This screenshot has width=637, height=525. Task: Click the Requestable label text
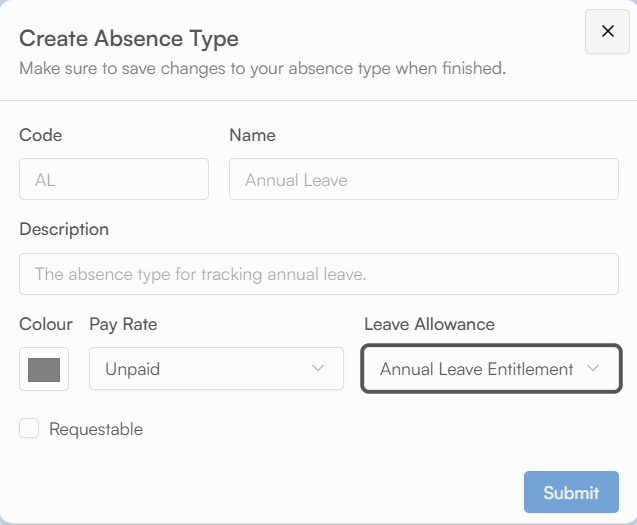(96, 429)
